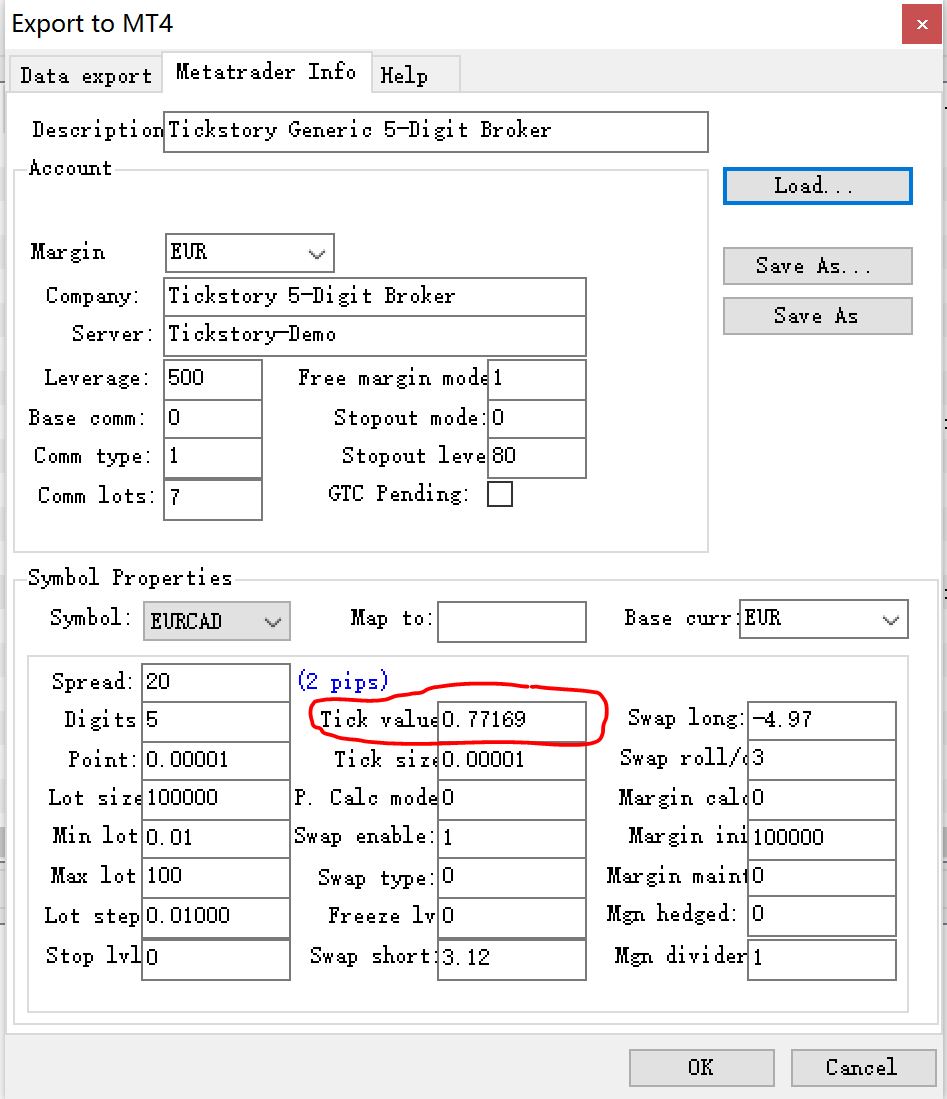Edit the Stopout mode field
Viewport: 947px width, 1099px height.
536,419
